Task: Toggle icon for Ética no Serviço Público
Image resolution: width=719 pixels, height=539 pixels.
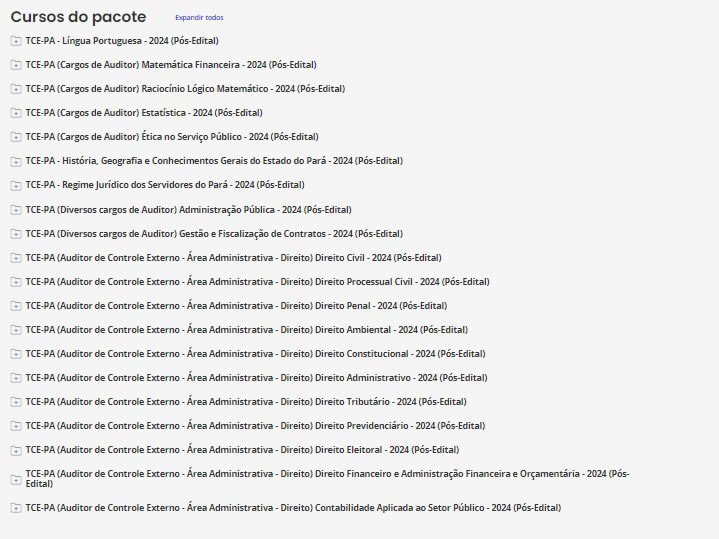Action: pos(15,137)
